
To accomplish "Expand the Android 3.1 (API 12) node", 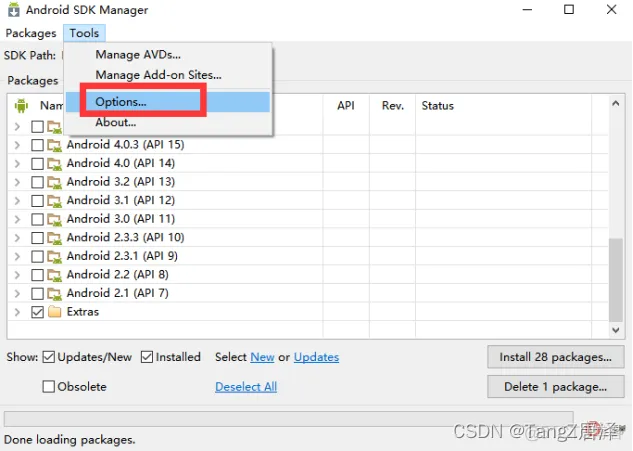I will pyautogui.click(x=17, y=201).
